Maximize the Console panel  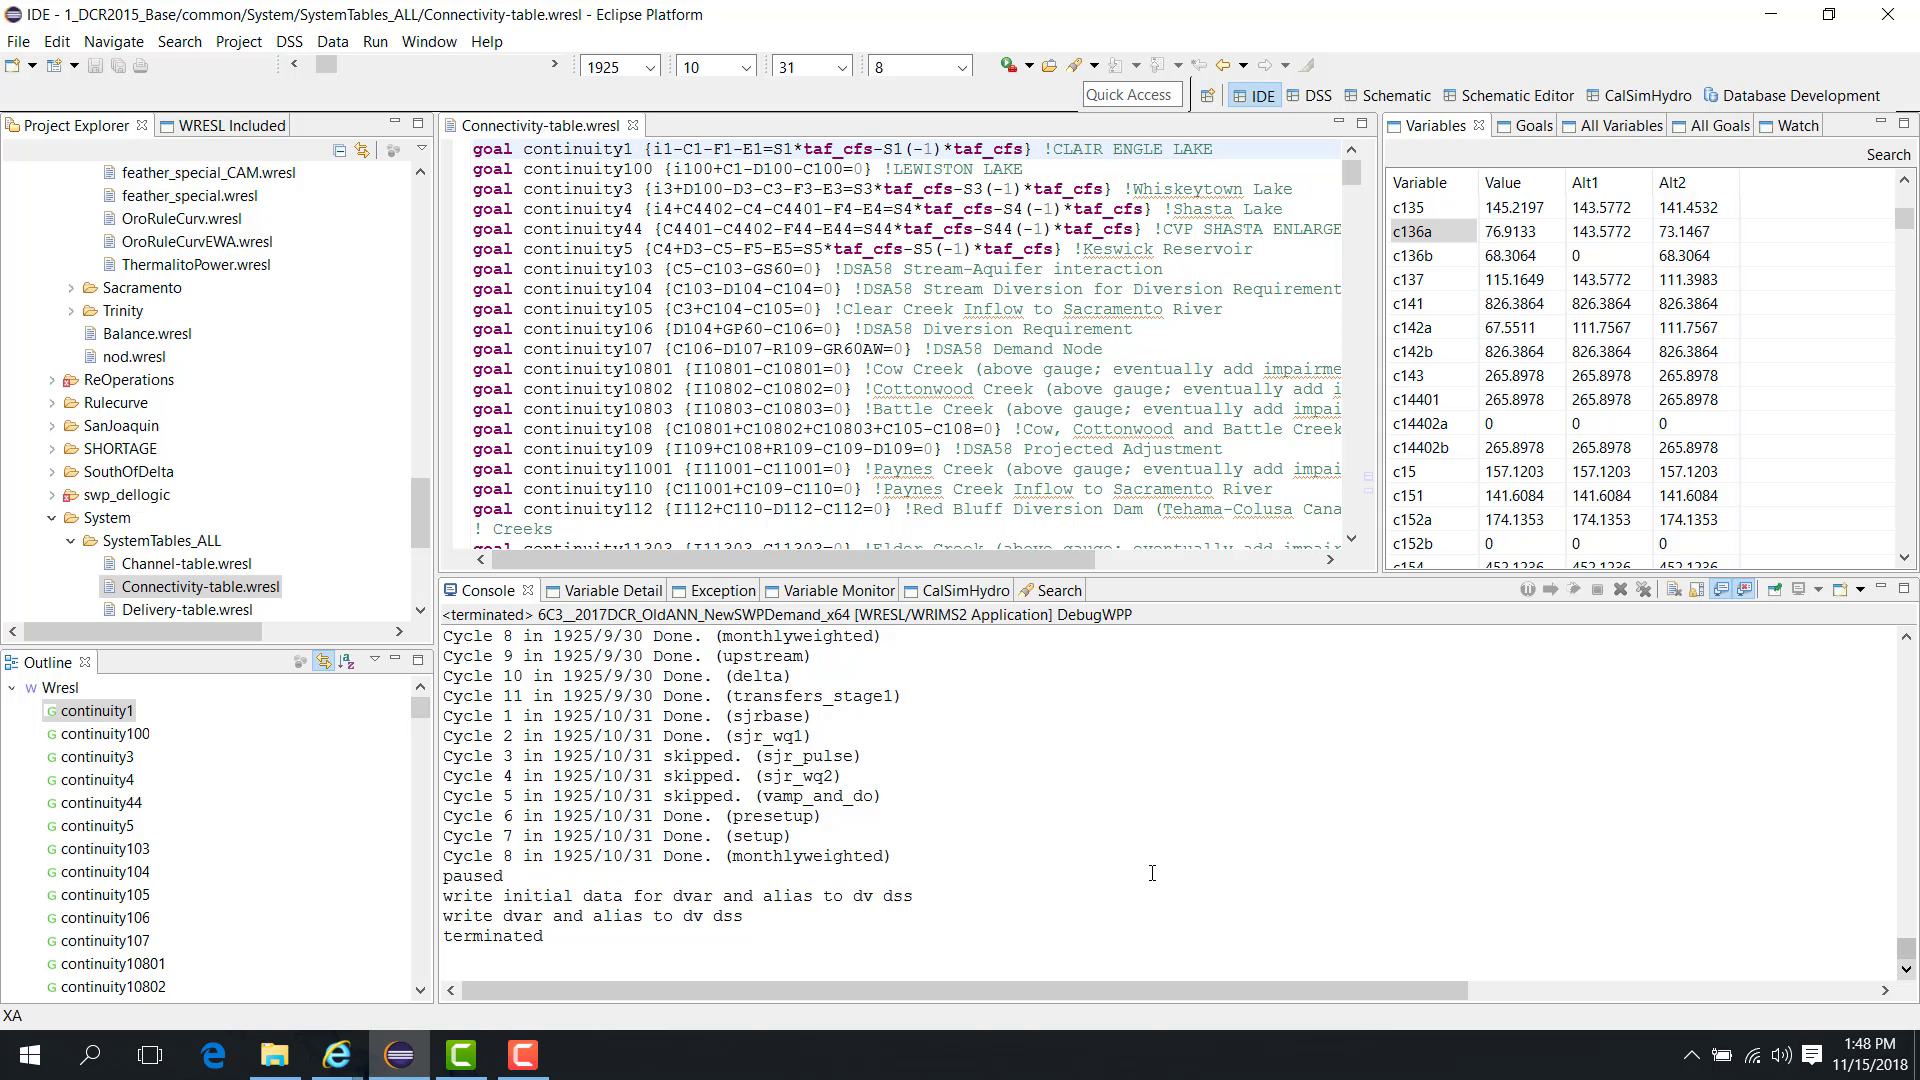[x=1904, y=588]
